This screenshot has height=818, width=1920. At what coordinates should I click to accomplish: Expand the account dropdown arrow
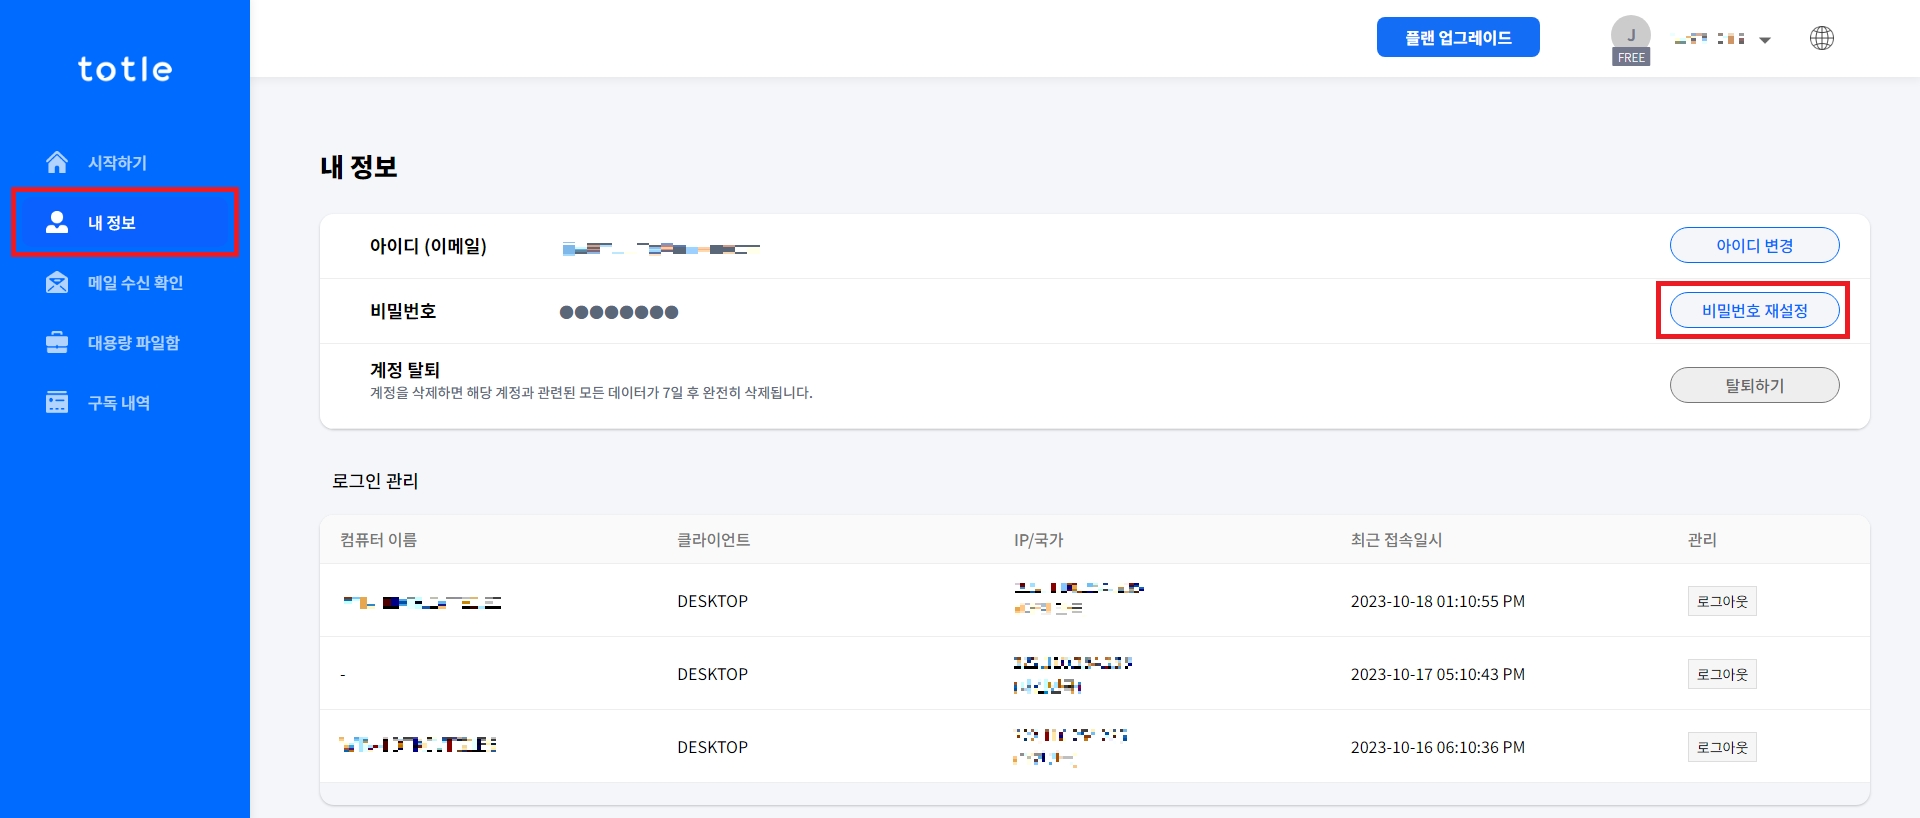point(1765,40)
